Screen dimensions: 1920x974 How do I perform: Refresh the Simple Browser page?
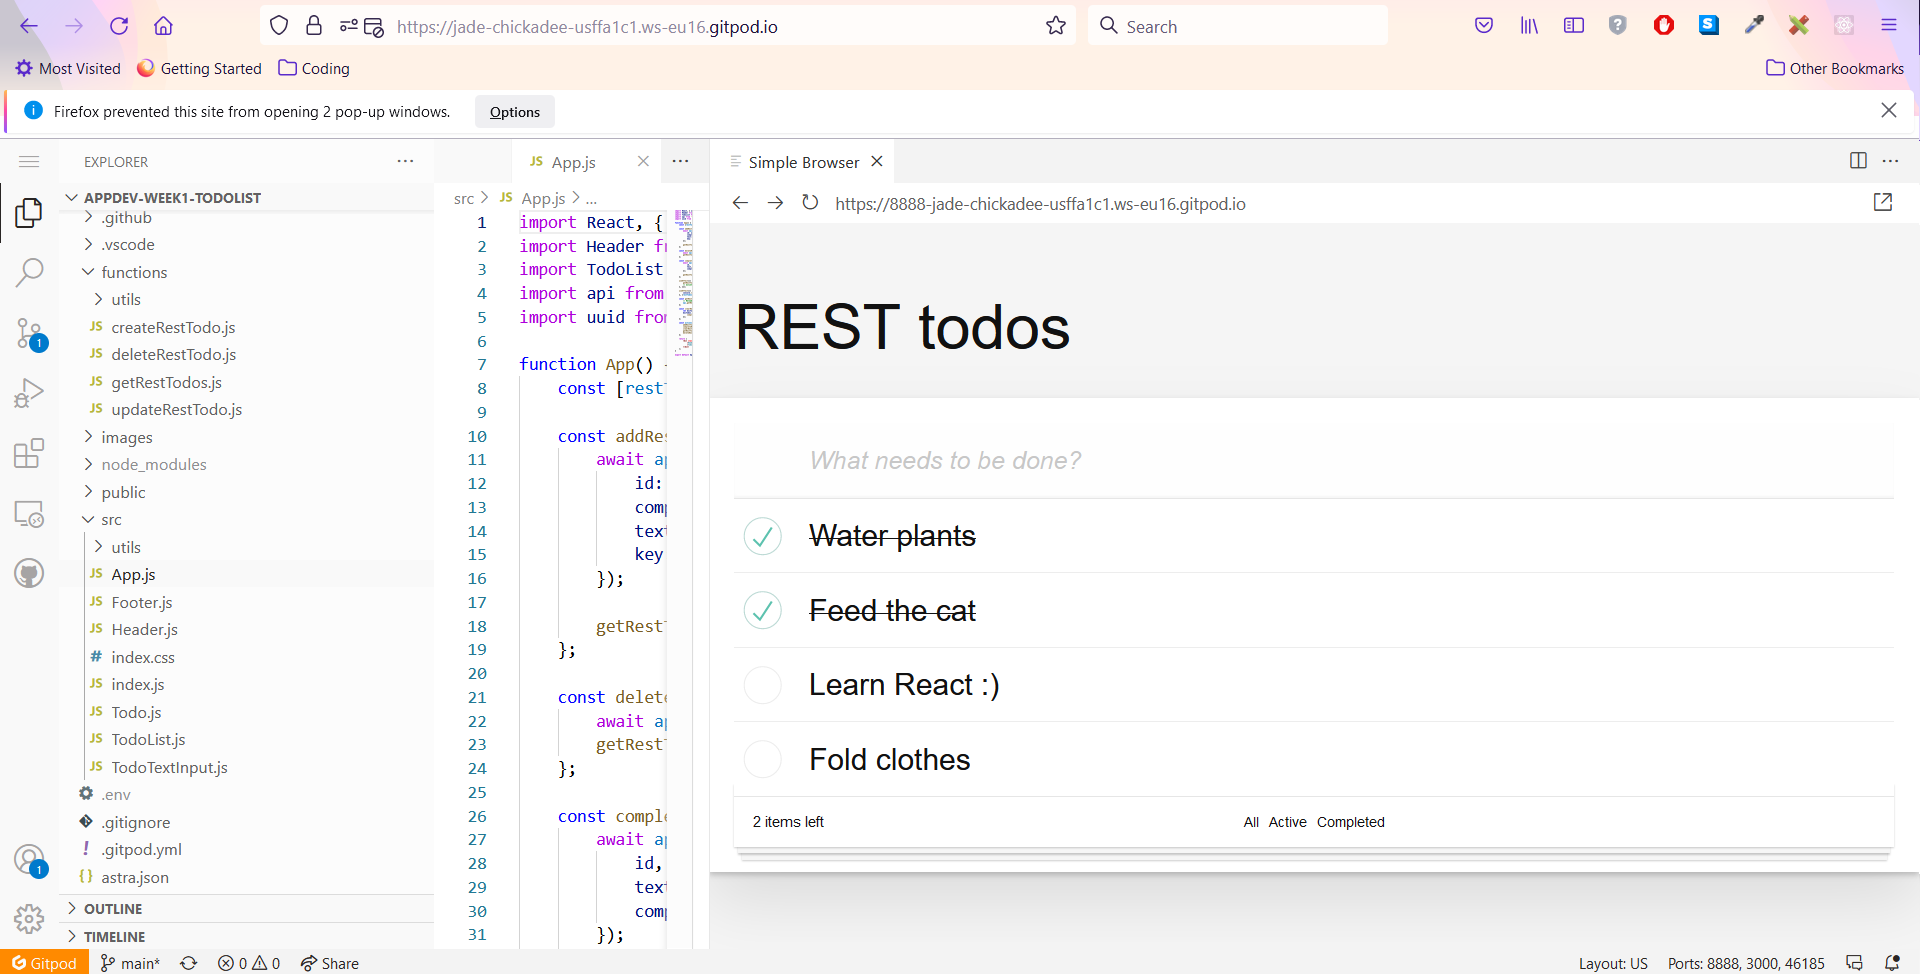tap(810, 202)
